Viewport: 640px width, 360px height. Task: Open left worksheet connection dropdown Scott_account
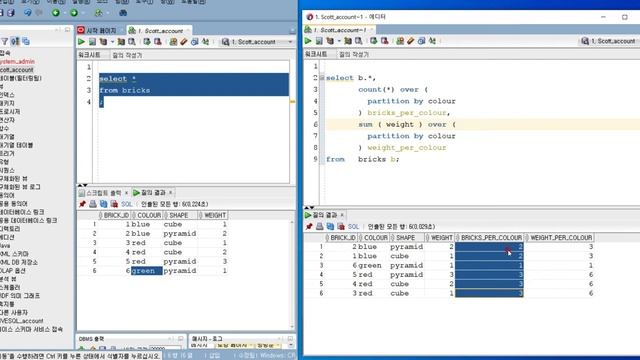(257, 42)
